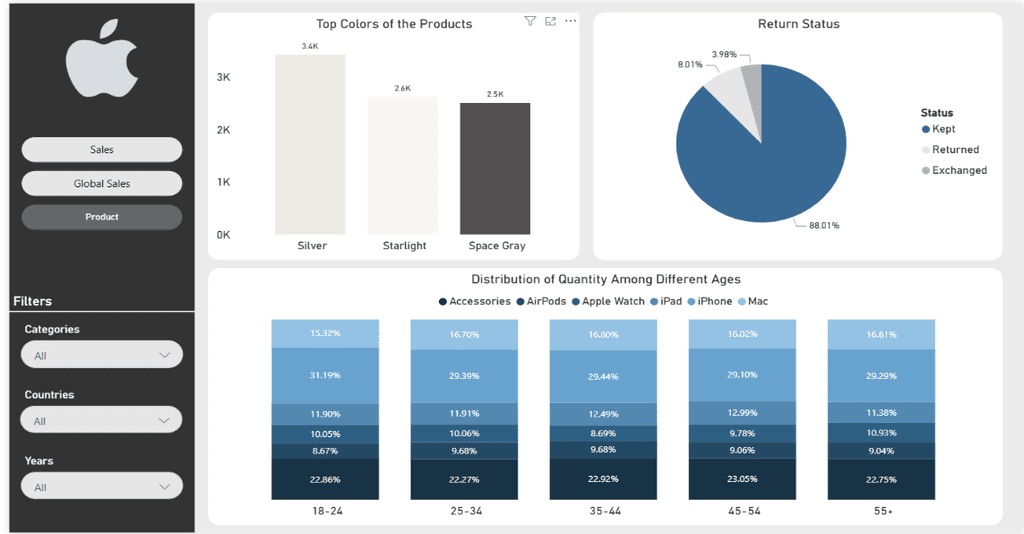Select the Space Gray bar
Image resolution: width=1024 pixels, height=534 pixels.
[x=495, y=168]
